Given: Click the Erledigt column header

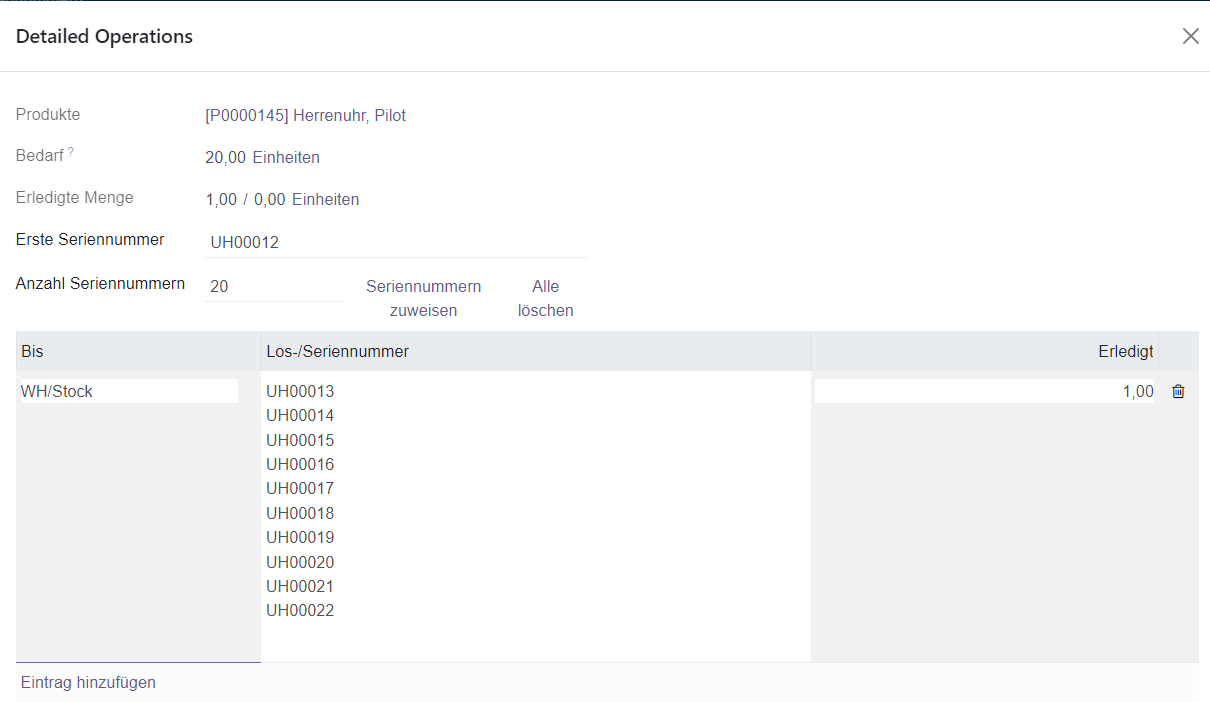Looking at the screenshot, I should (1125, 352).
